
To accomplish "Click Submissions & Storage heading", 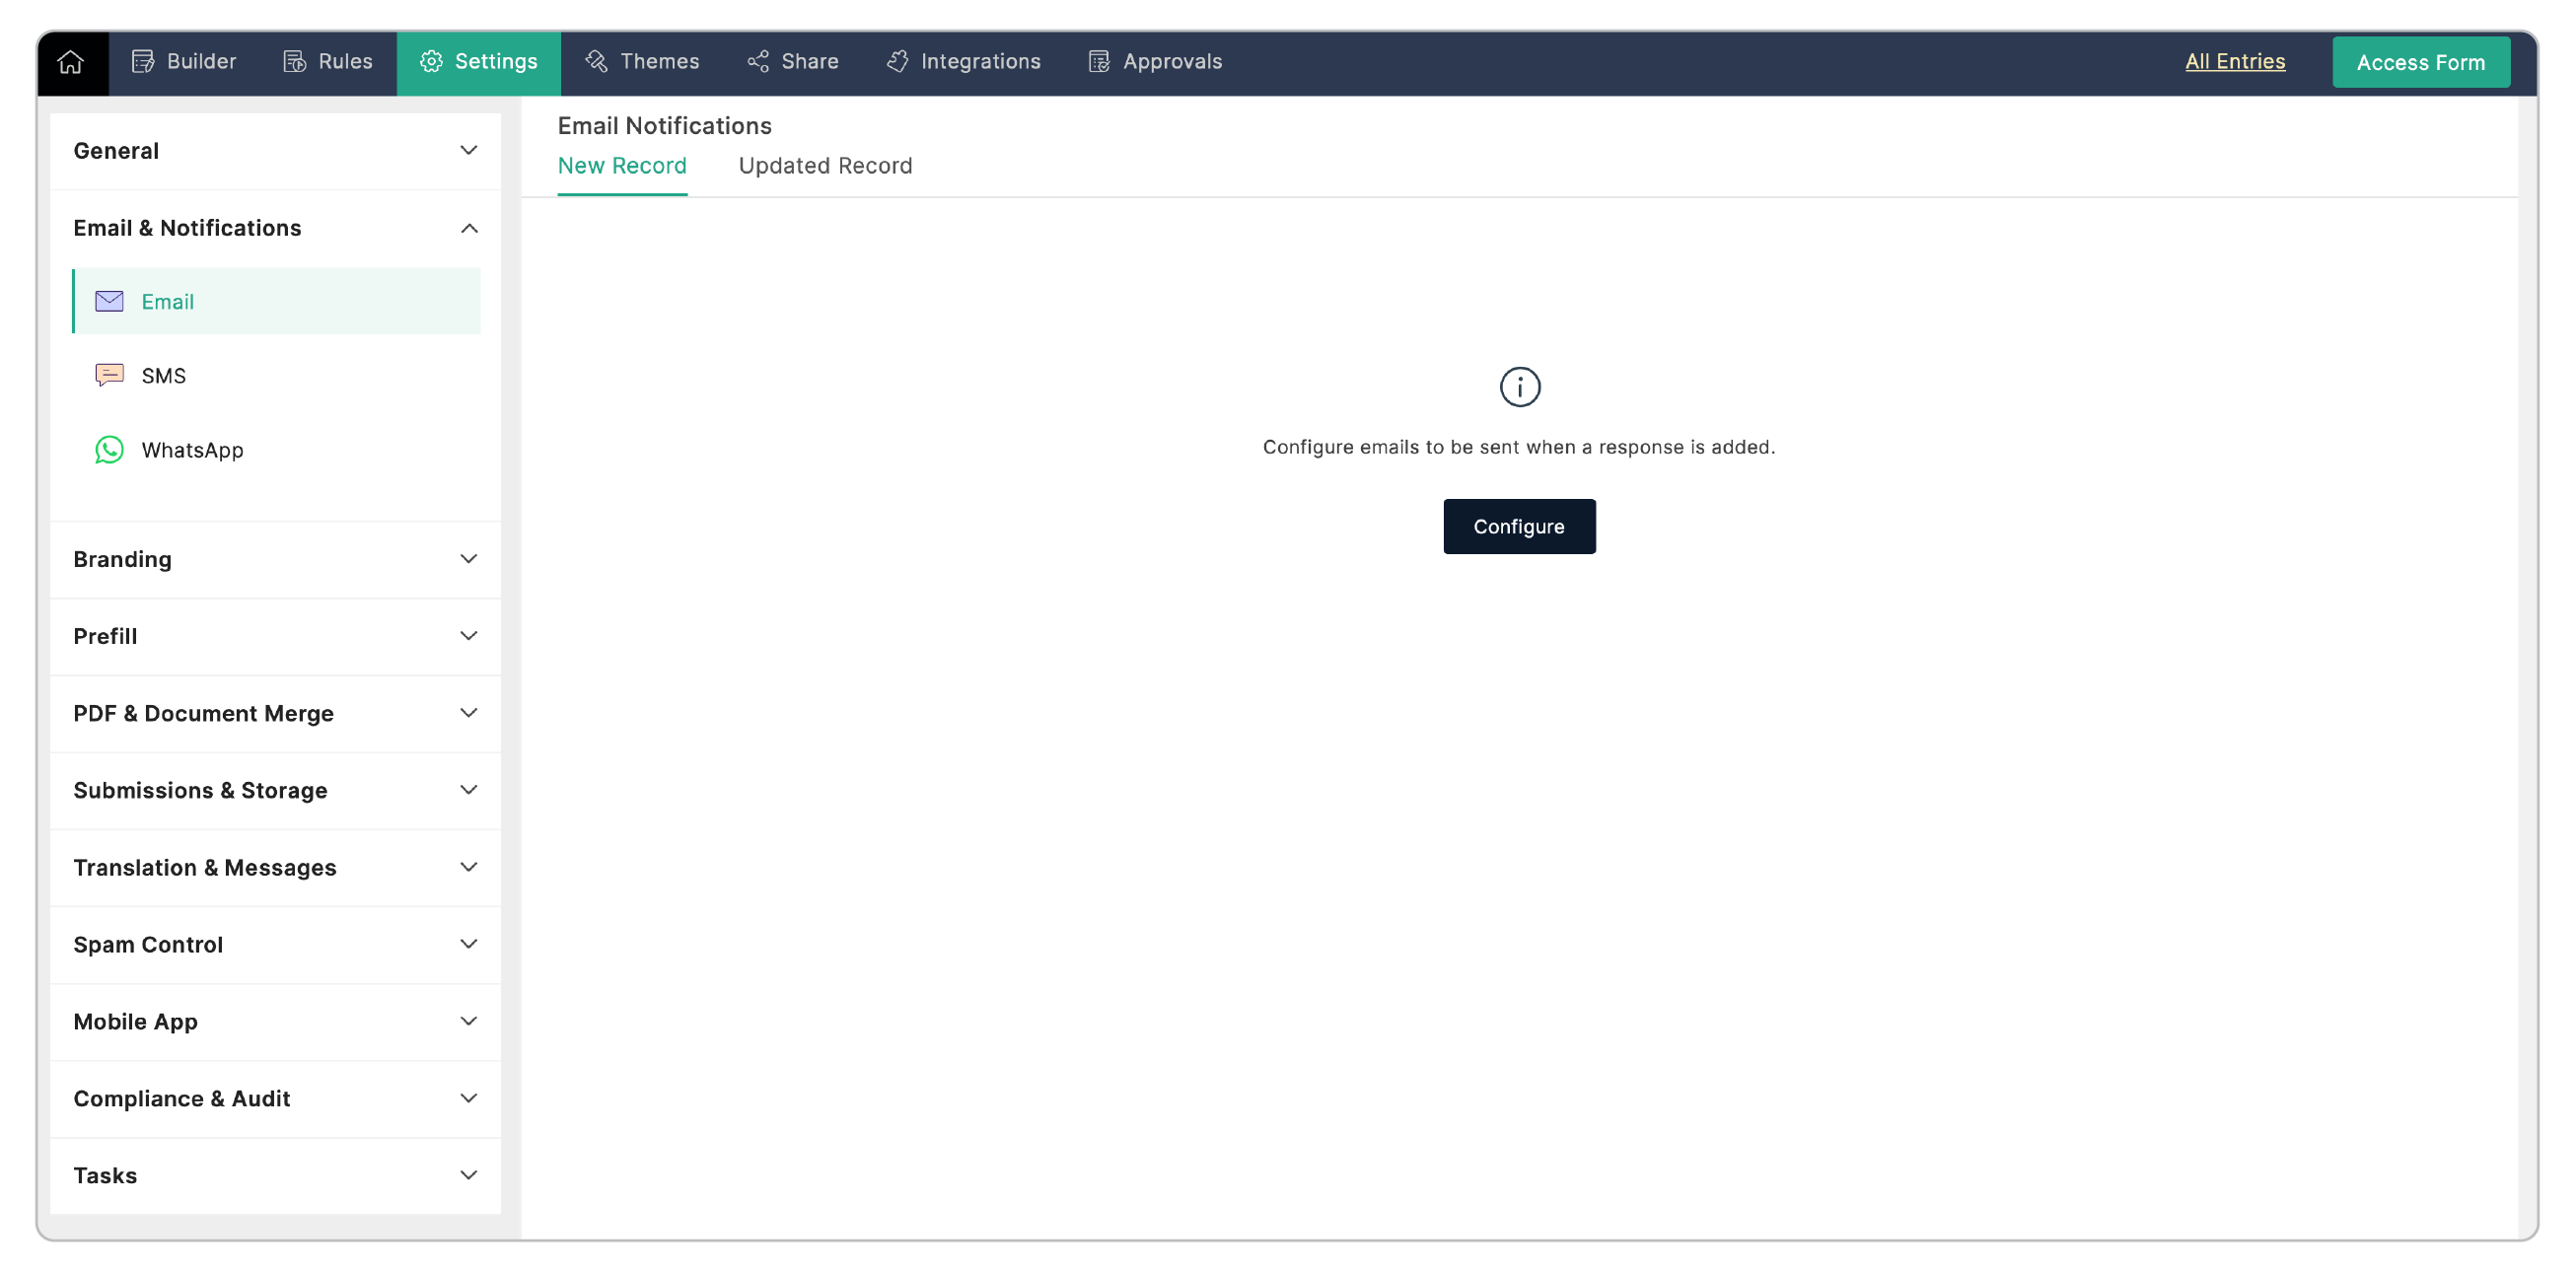I will click(200, 790).
